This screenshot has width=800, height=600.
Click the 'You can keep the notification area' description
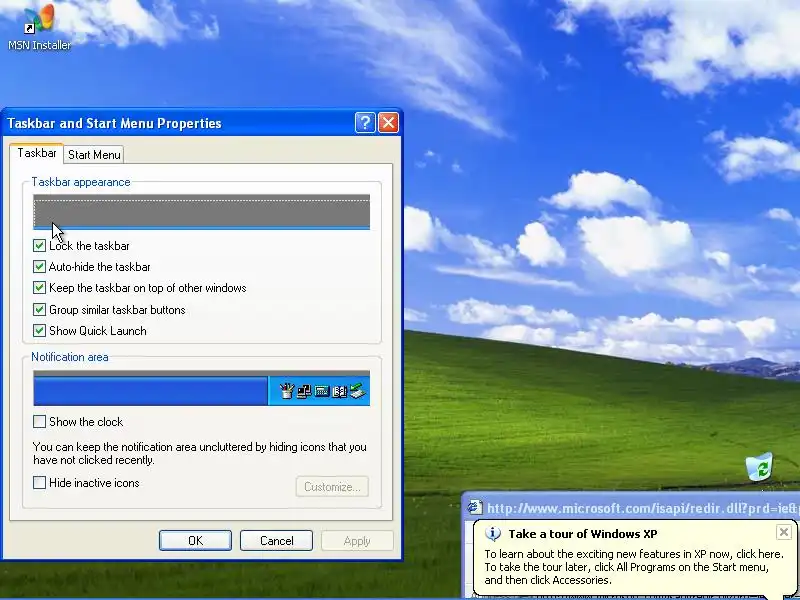pos(199,453)
